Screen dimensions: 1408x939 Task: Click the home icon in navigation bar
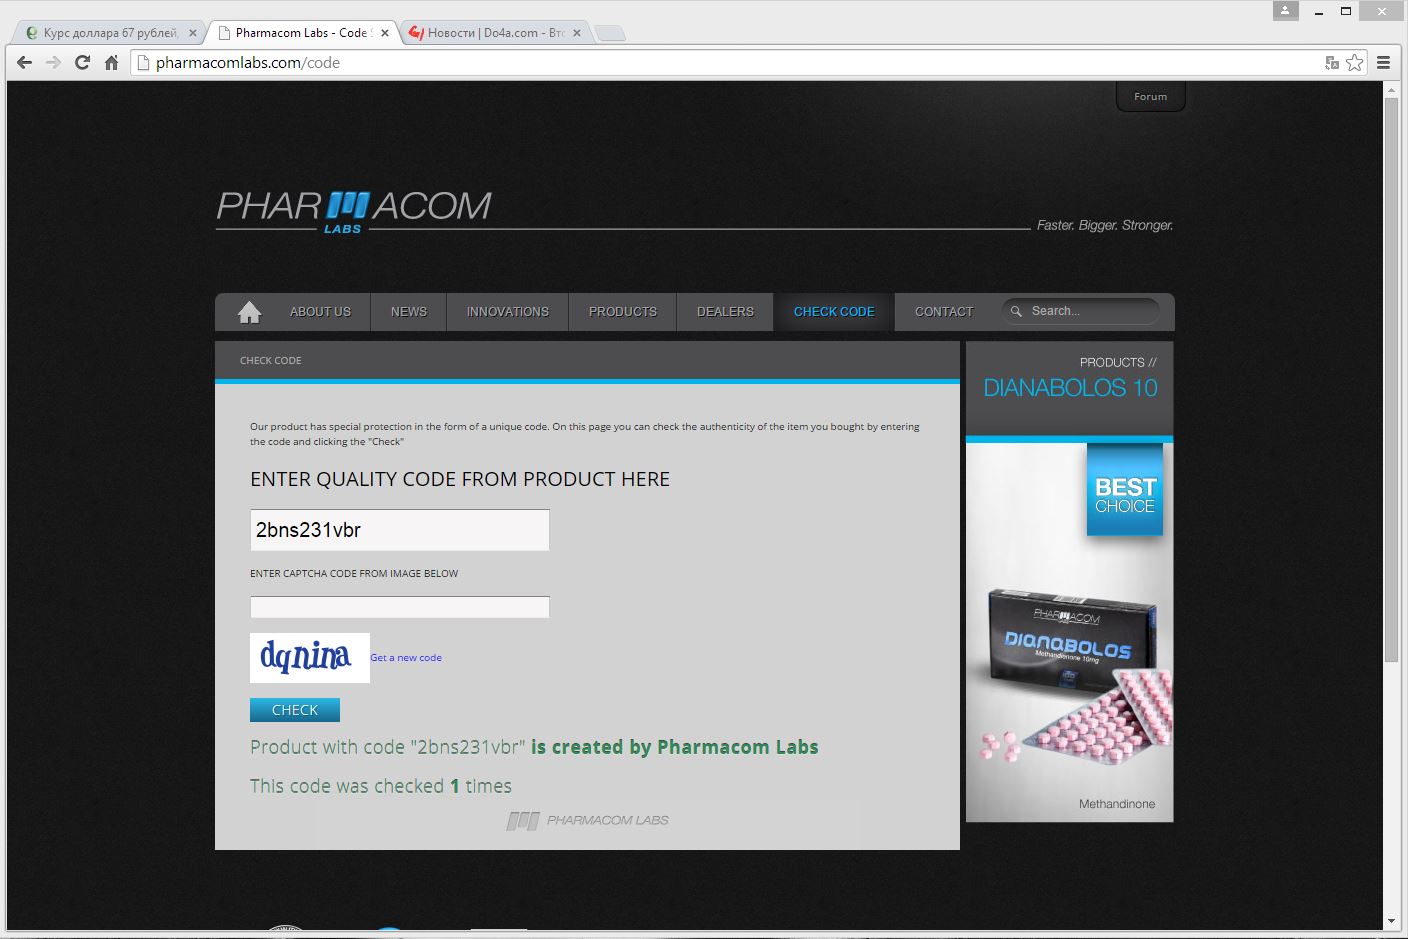249,312
